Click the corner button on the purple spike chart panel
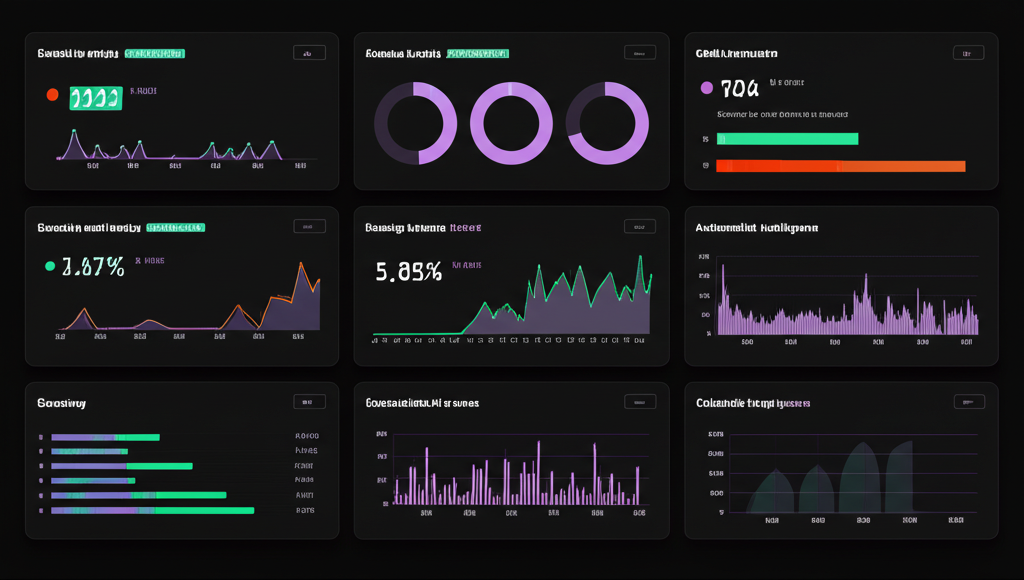The width and height of the screenshot is (1024, 580). (x=640, y=402)
